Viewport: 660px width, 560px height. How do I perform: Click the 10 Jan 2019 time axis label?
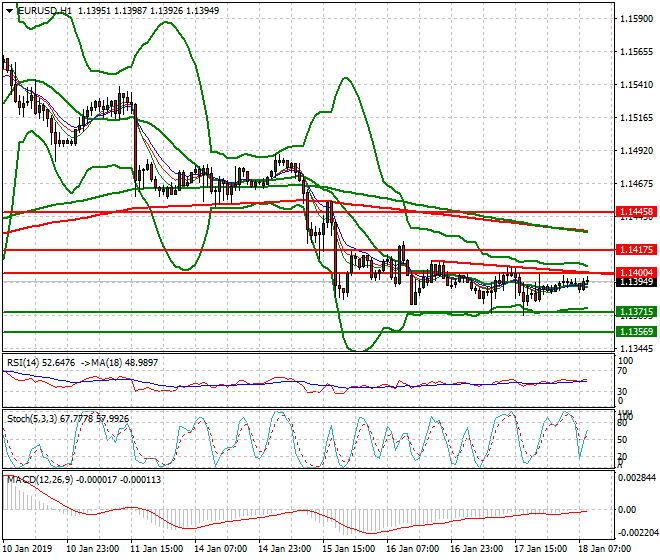[27, 549]
